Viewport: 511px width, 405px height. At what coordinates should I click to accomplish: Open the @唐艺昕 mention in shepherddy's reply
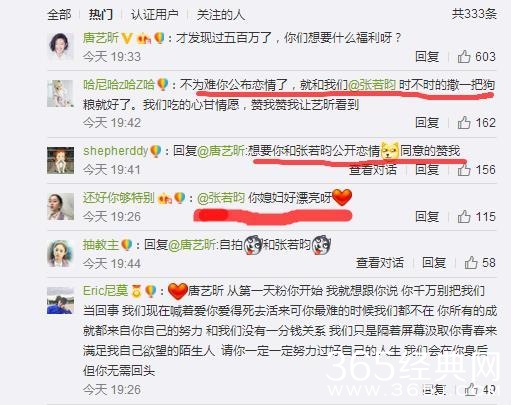(x=221, y=151)
